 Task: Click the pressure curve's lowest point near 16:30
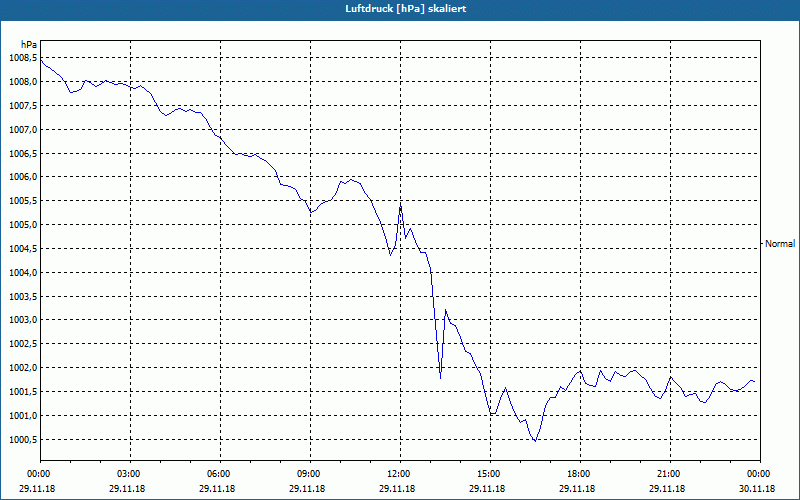535,441
